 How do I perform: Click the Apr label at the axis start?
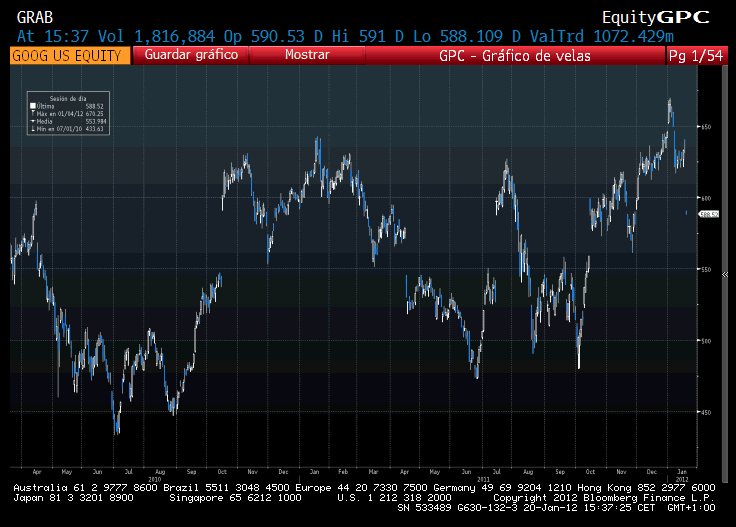(x=37, y=472)
